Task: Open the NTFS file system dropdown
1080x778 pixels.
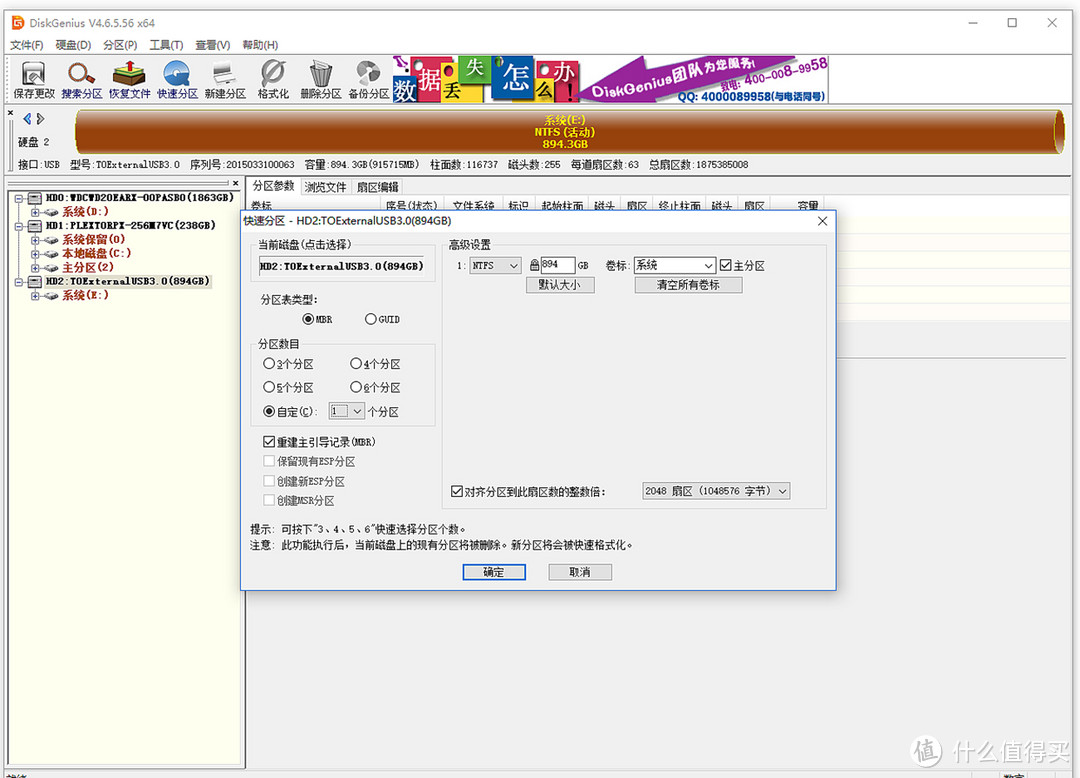Action: click(513, 266)
